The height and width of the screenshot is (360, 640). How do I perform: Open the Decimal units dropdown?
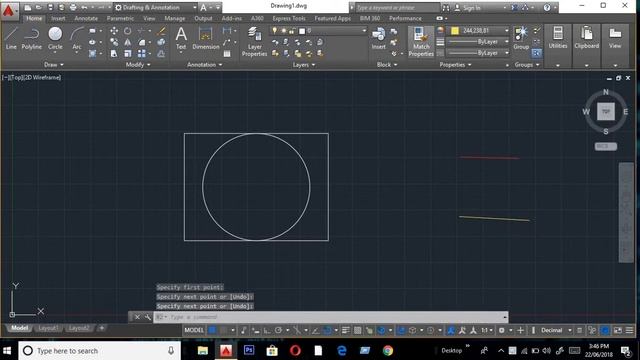click(556, 330)
